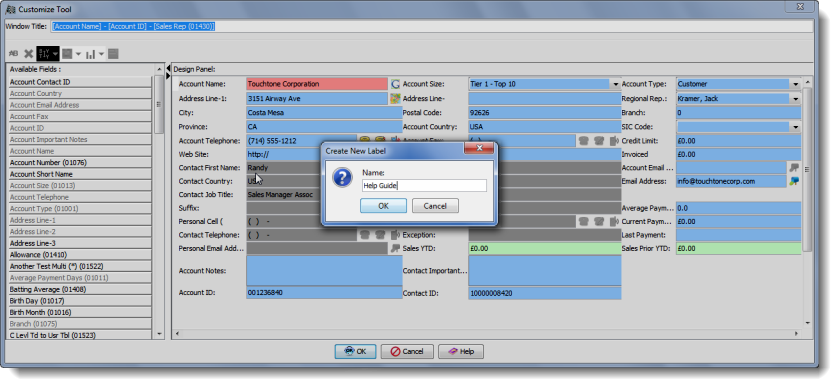Select Account Contact ID in Available Fields
Image resolution: width=839 pixels, height=388 pixels.
click(80, 82)
